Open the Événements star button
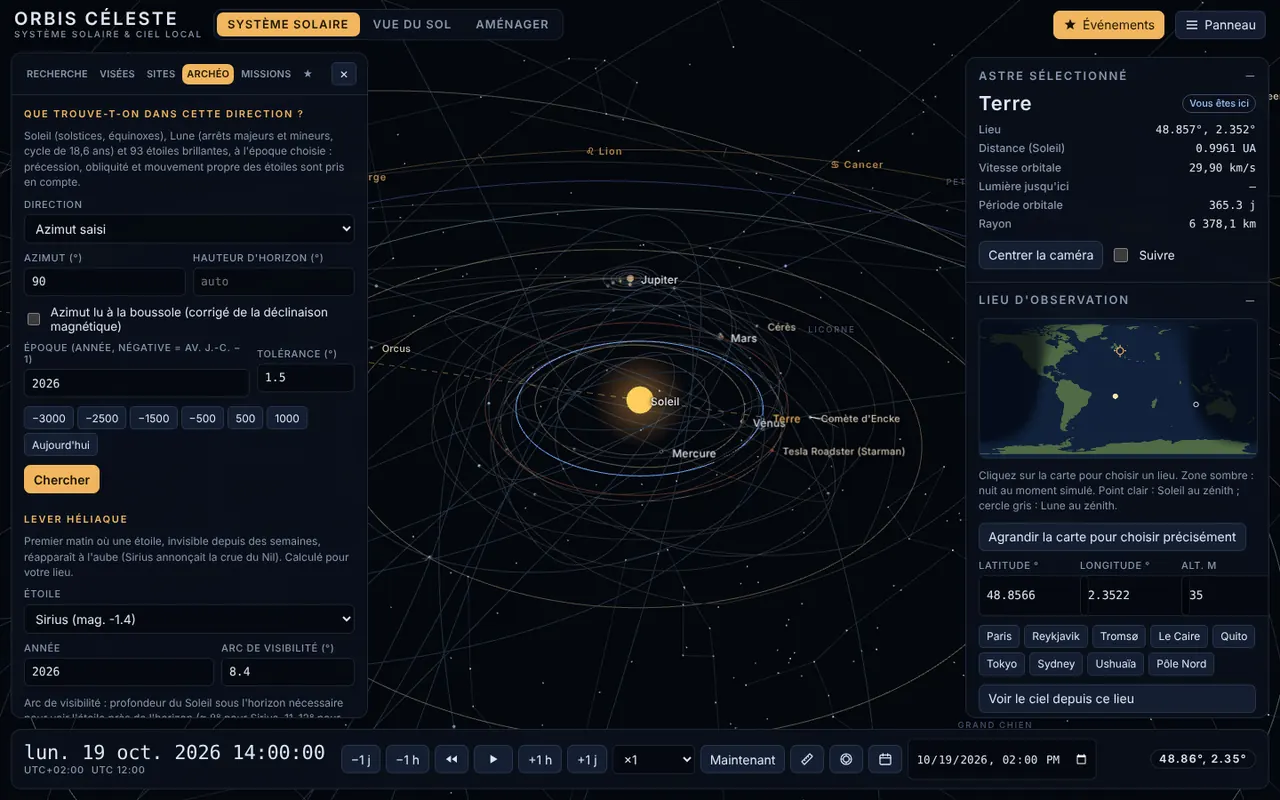Screen dimensions: 1280x800 click(x=1108, y=25)
